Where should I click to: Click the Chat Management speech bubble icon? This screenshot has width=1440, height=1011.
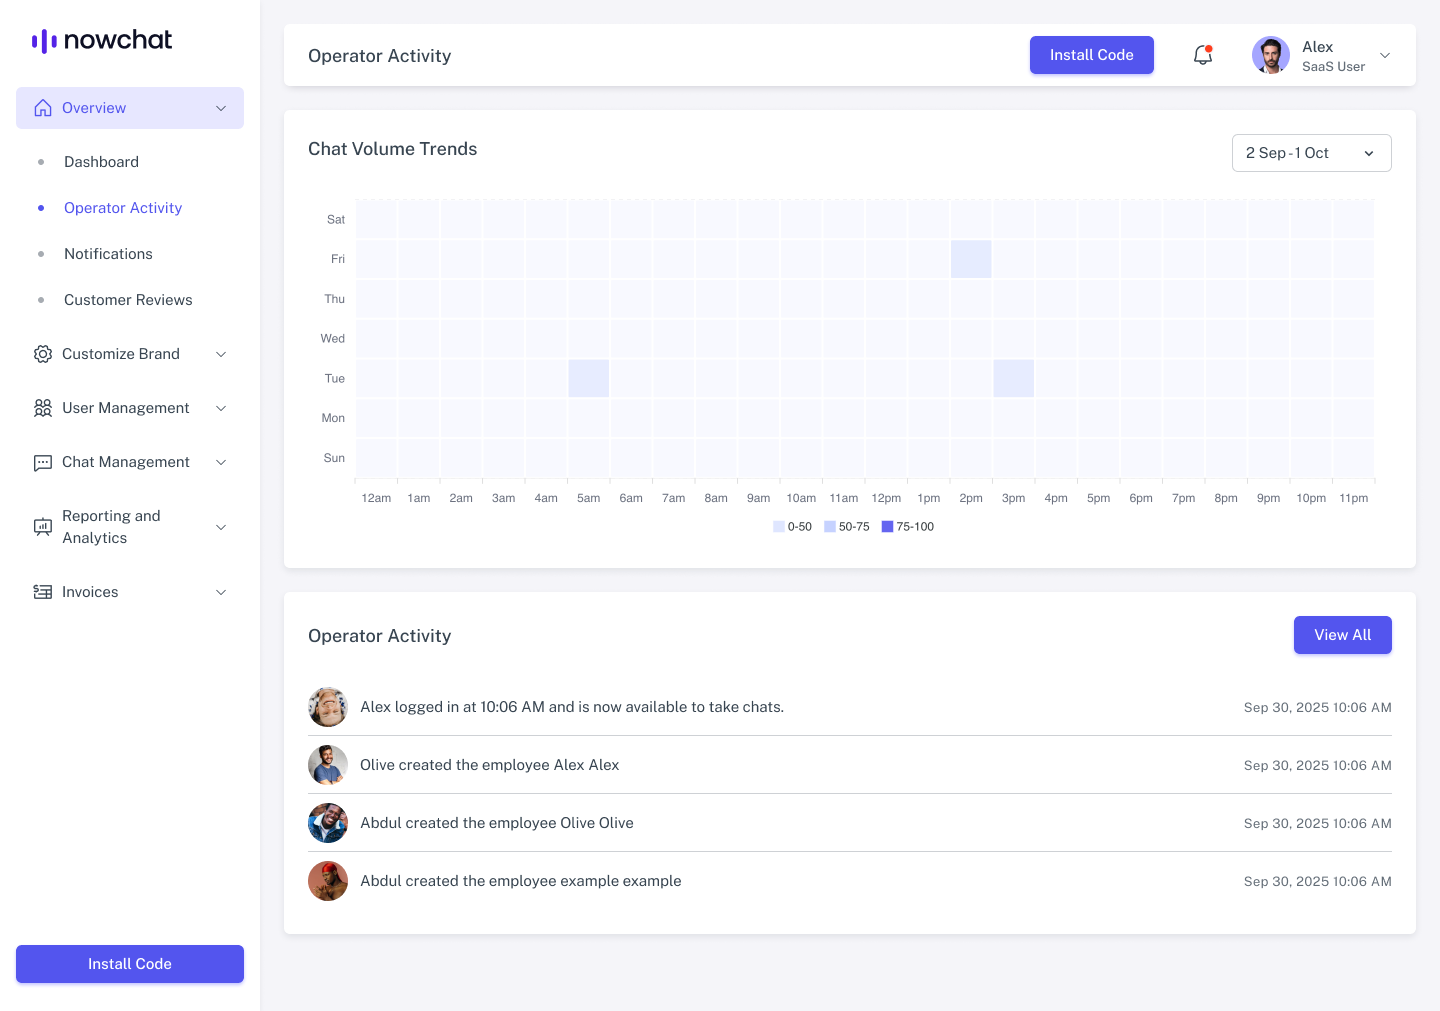pyautogui.click(x=42, y=462)
